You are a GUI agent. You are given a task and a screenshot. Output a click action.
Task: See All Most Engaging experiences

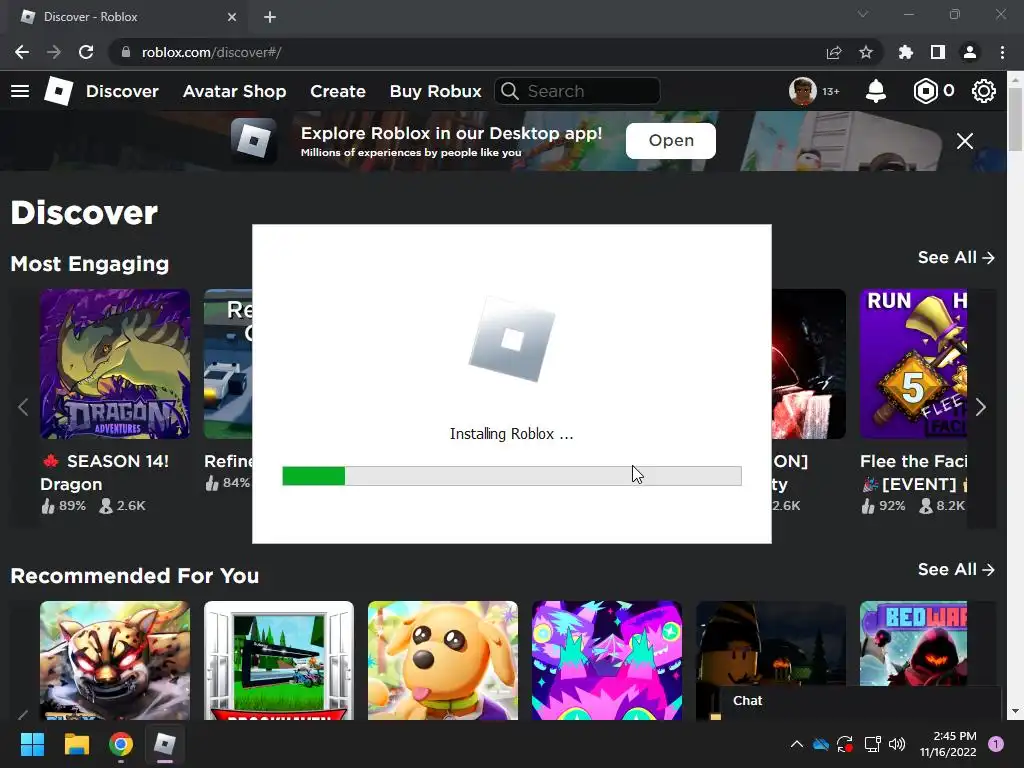click(x=956, y=257)
